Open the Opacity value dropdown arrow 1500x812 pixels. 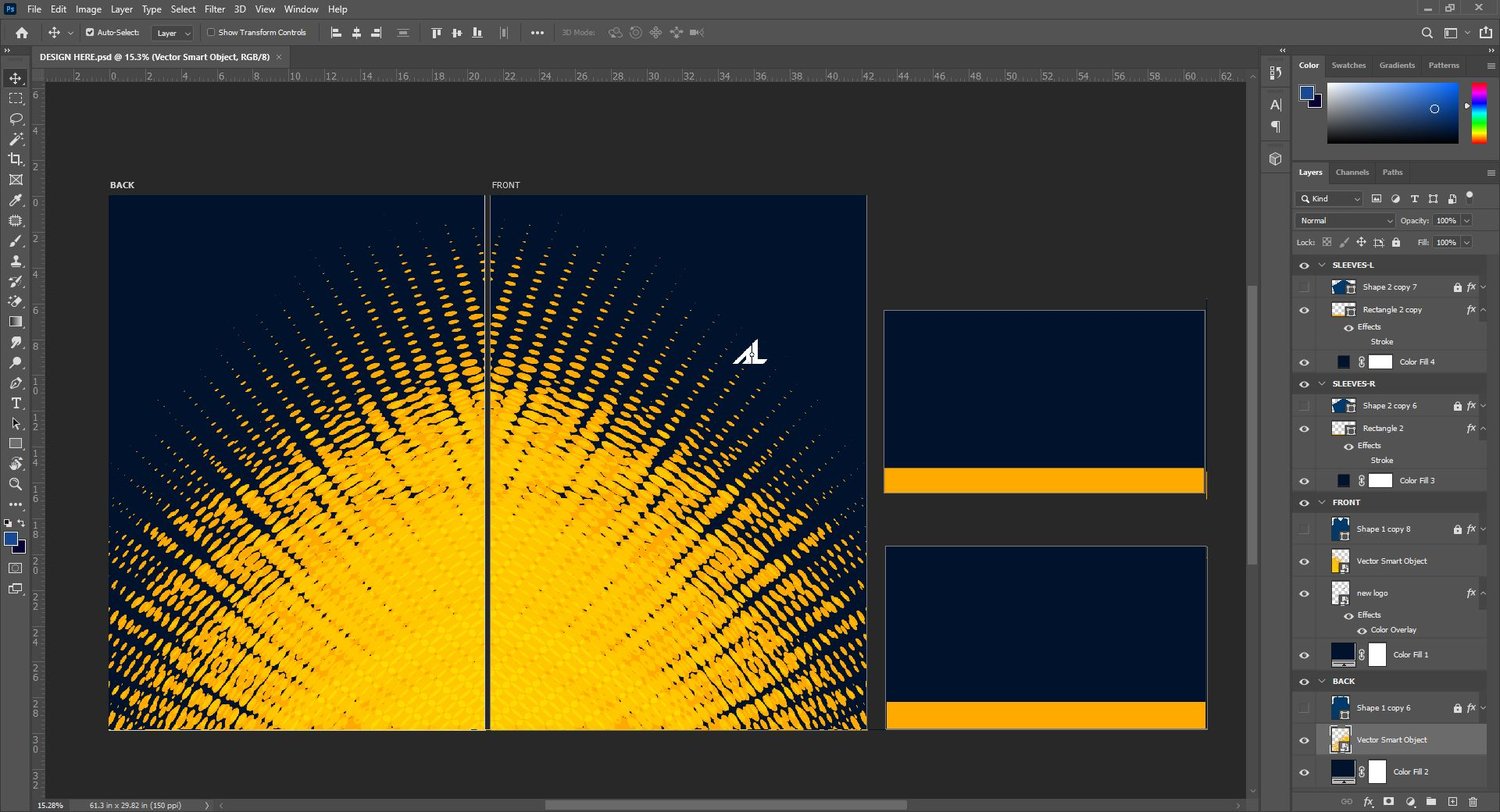point(1467,220)
